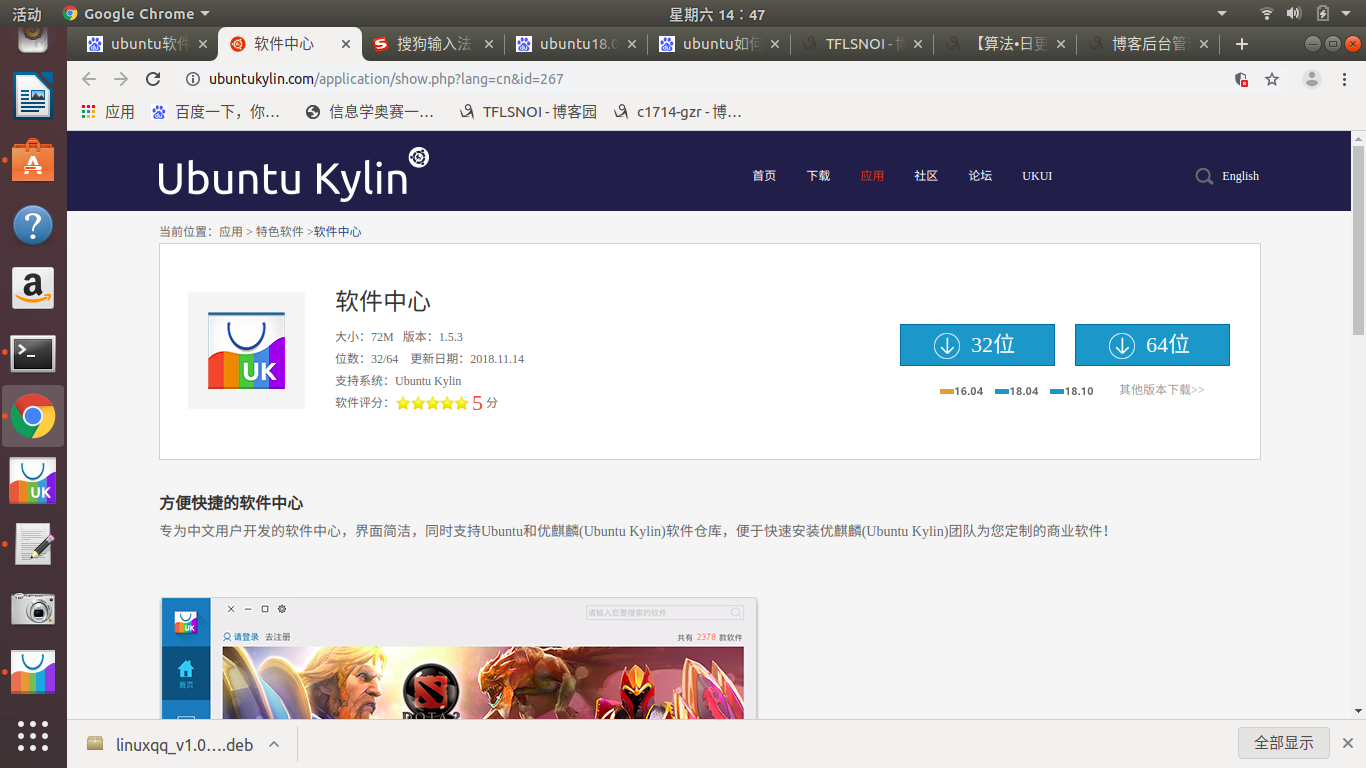Go back using the browser back arrow

coord(90,79)
